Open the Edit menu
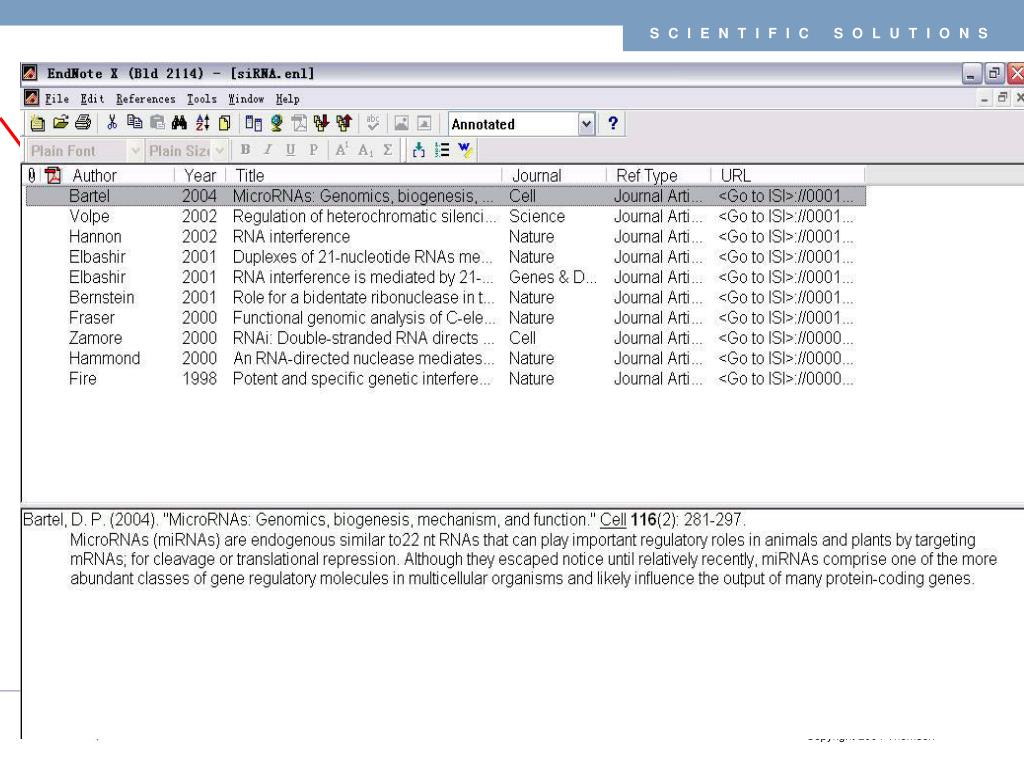This screenshot has height=768, width=1024. click(92, 99)
